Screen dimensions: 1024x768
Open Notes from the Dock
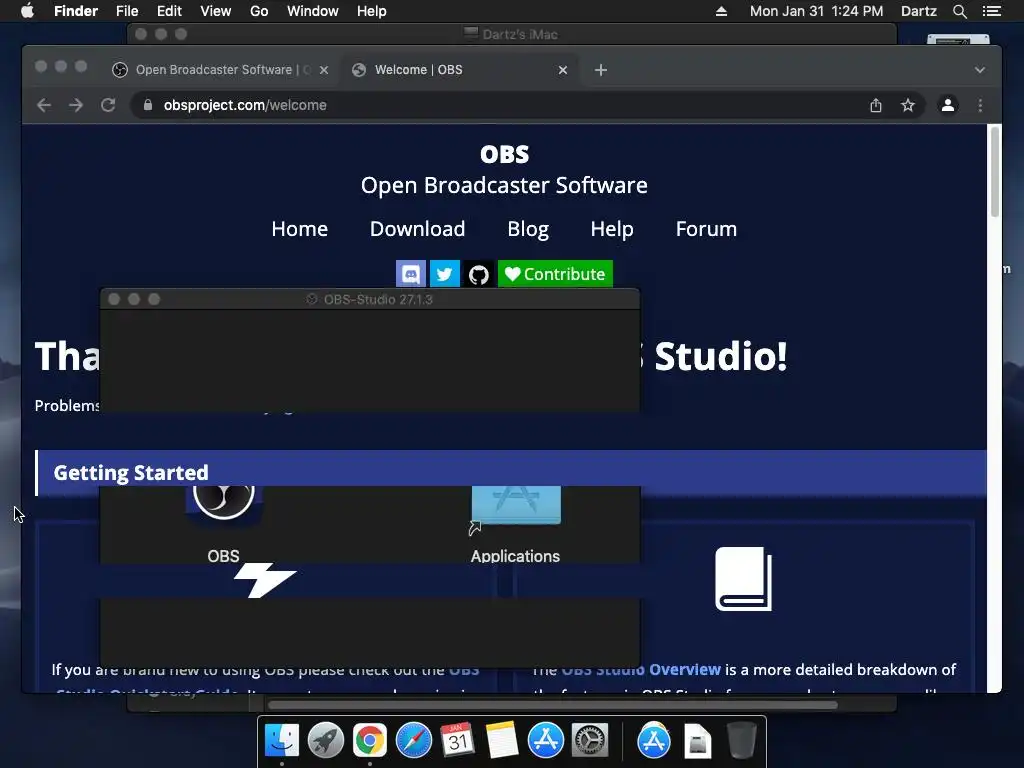click(502, 740)
